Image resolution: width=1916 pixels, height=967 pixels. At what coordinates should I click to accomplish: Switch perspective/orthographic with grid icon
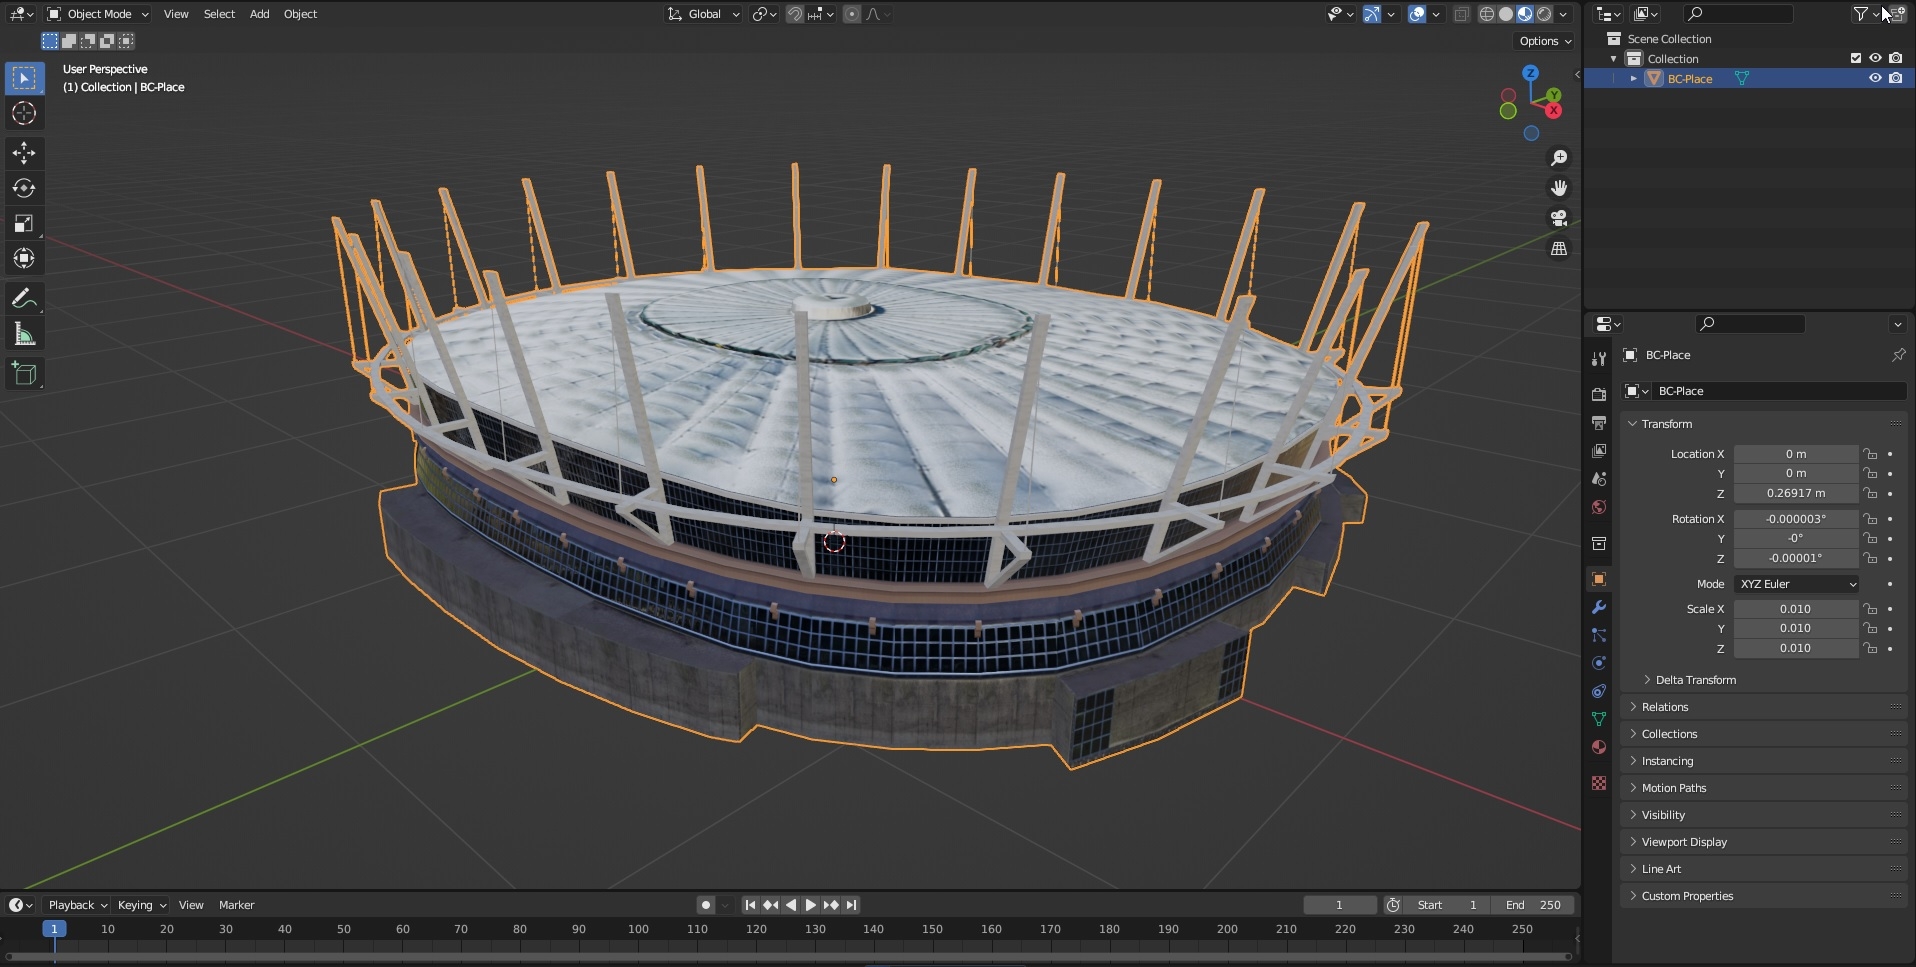[1558, 248]
